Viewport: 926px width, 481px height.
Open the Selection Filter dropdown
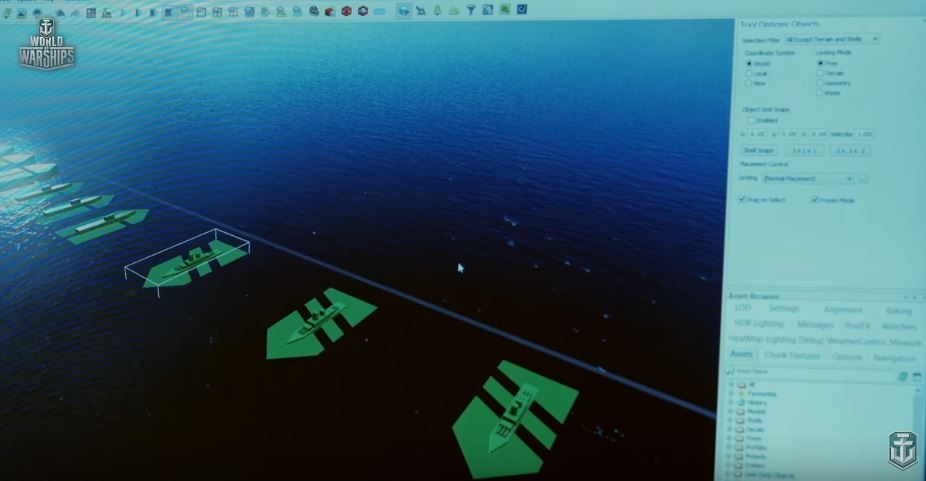[x=832, y=39]
